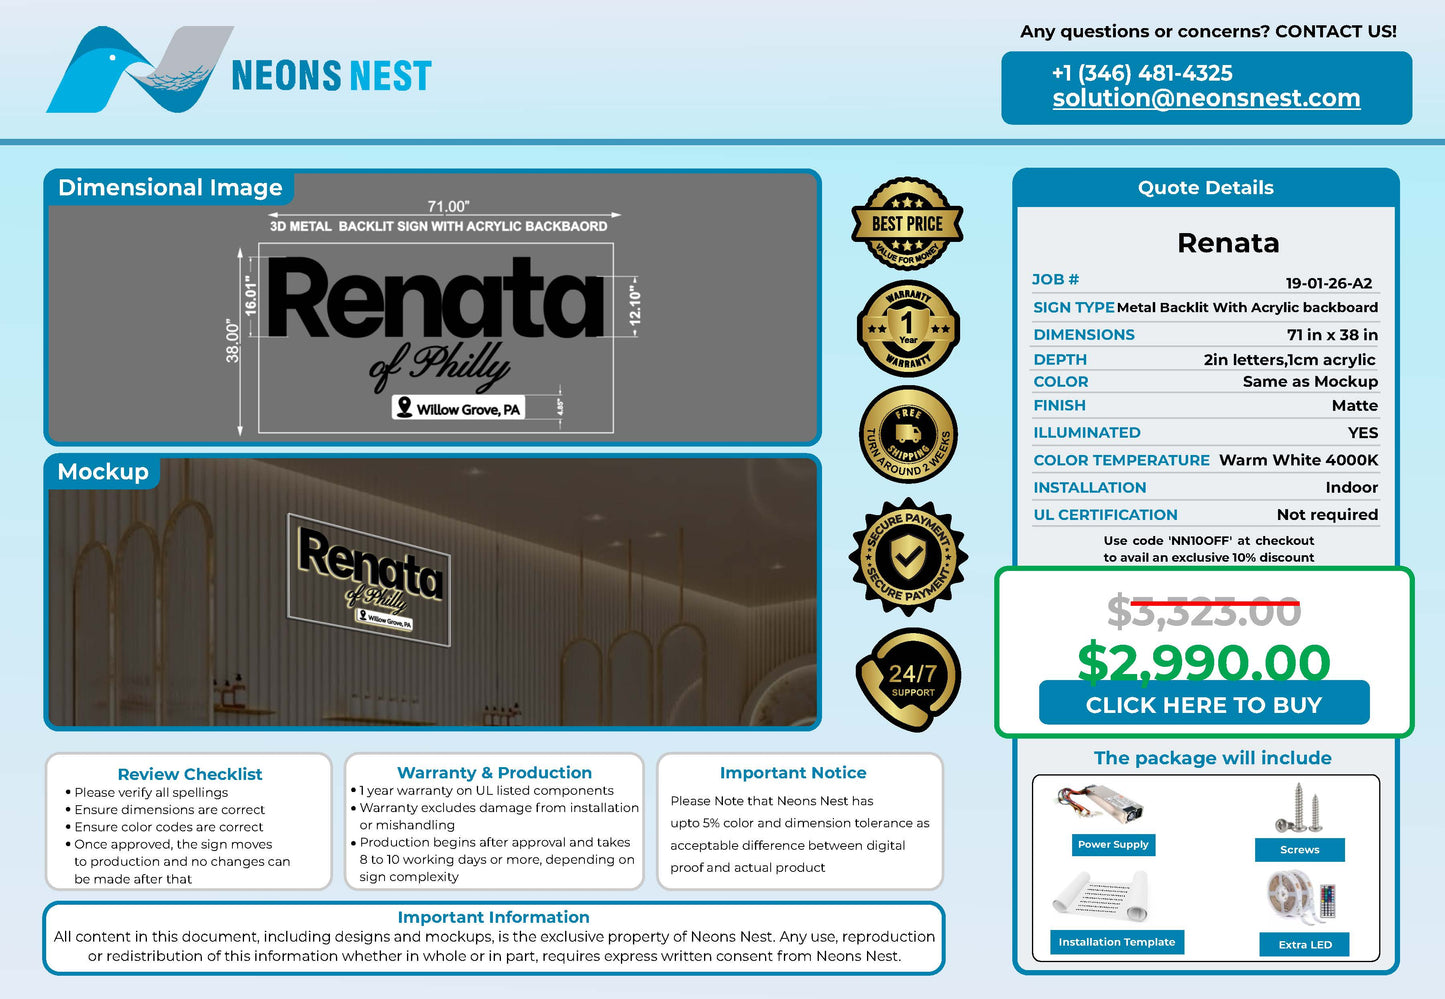Click the finish value Matte
The image size is (1445, 999).
coord(1355,406)
